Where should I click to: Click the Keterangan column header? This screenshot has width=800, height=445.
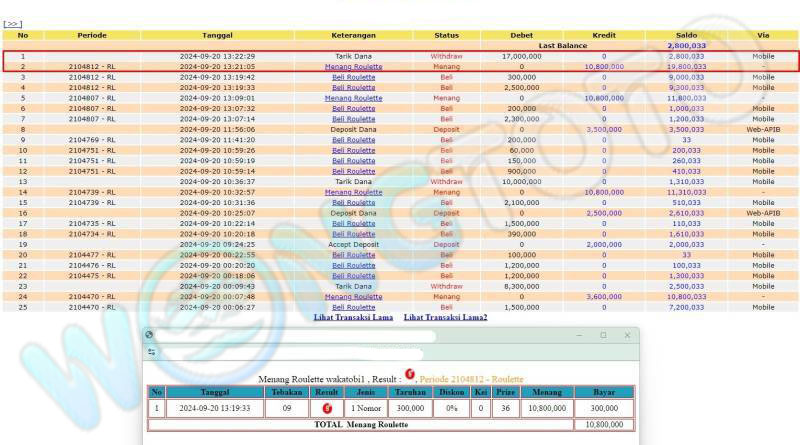(353, 35)
